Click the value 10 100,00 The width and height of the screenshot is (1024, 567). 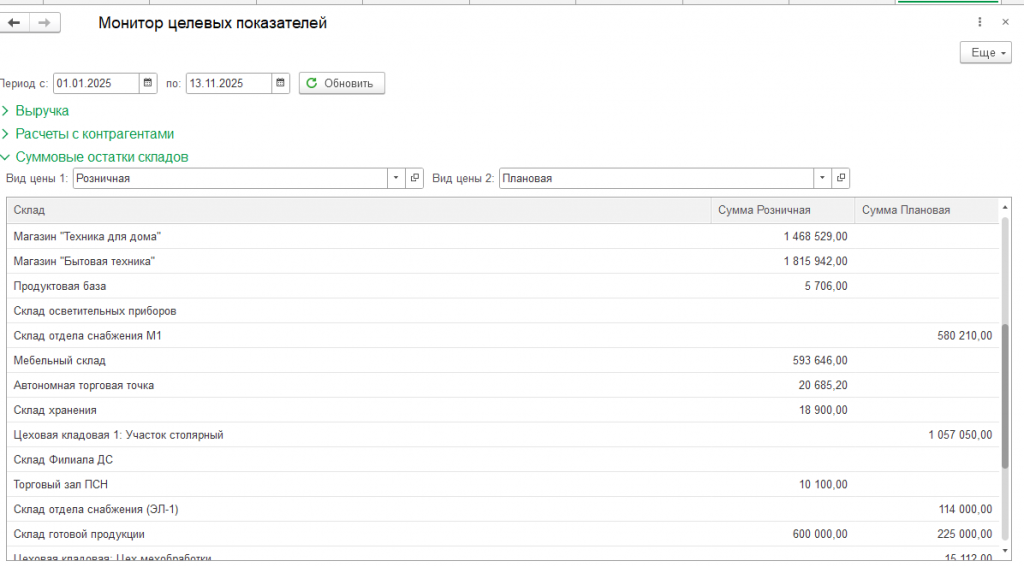[x=824, y=485]
